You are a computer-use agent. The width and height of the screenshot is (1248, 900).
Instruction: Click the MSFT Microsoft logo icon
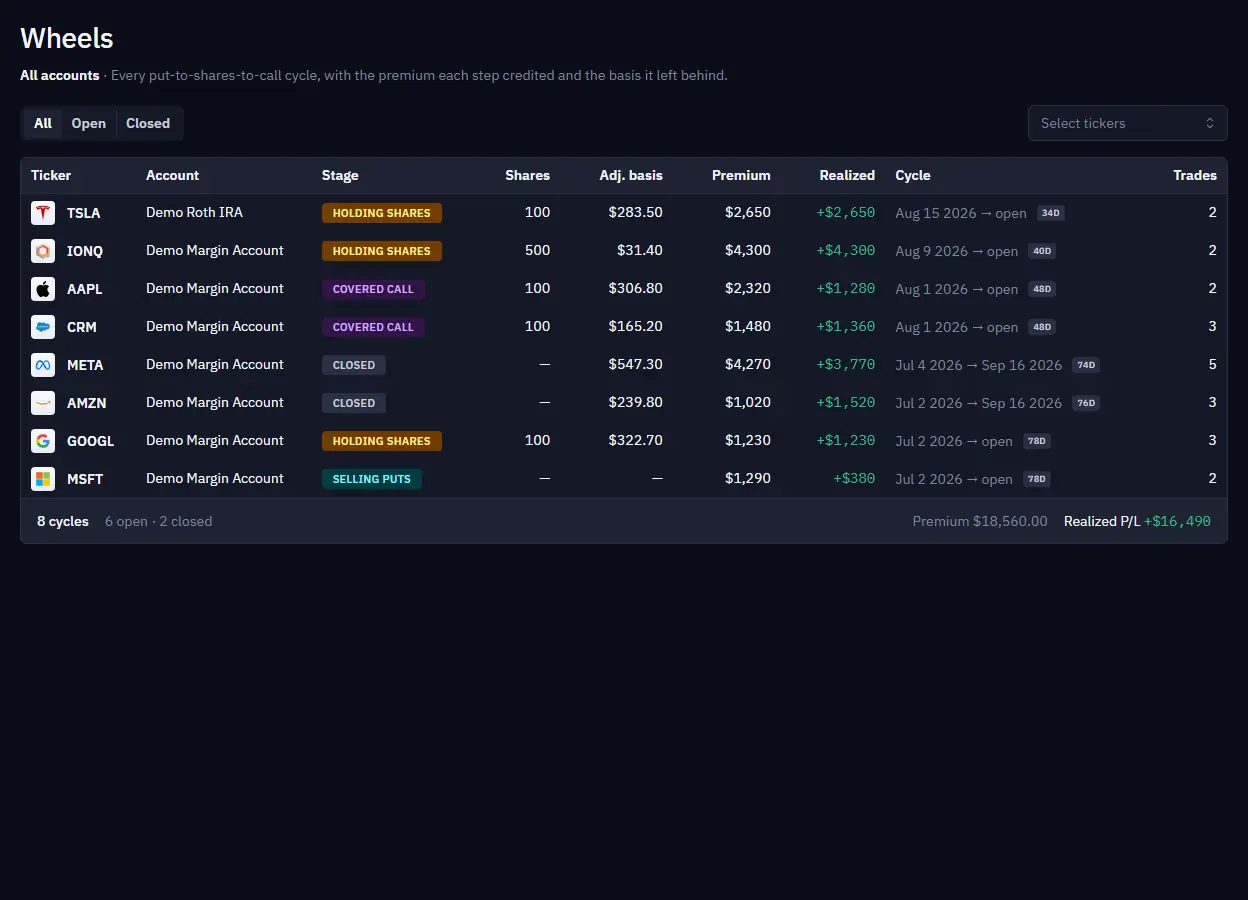(x=43, y=479)
